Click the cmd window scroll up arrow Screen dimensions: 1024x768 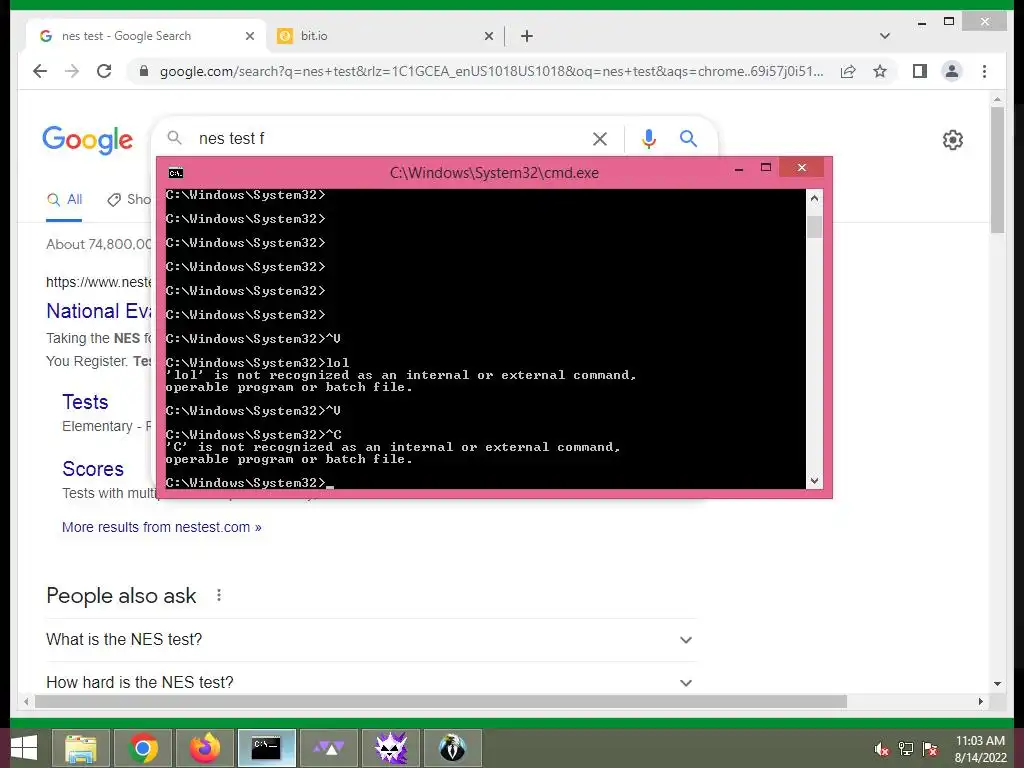coord(814,198)
